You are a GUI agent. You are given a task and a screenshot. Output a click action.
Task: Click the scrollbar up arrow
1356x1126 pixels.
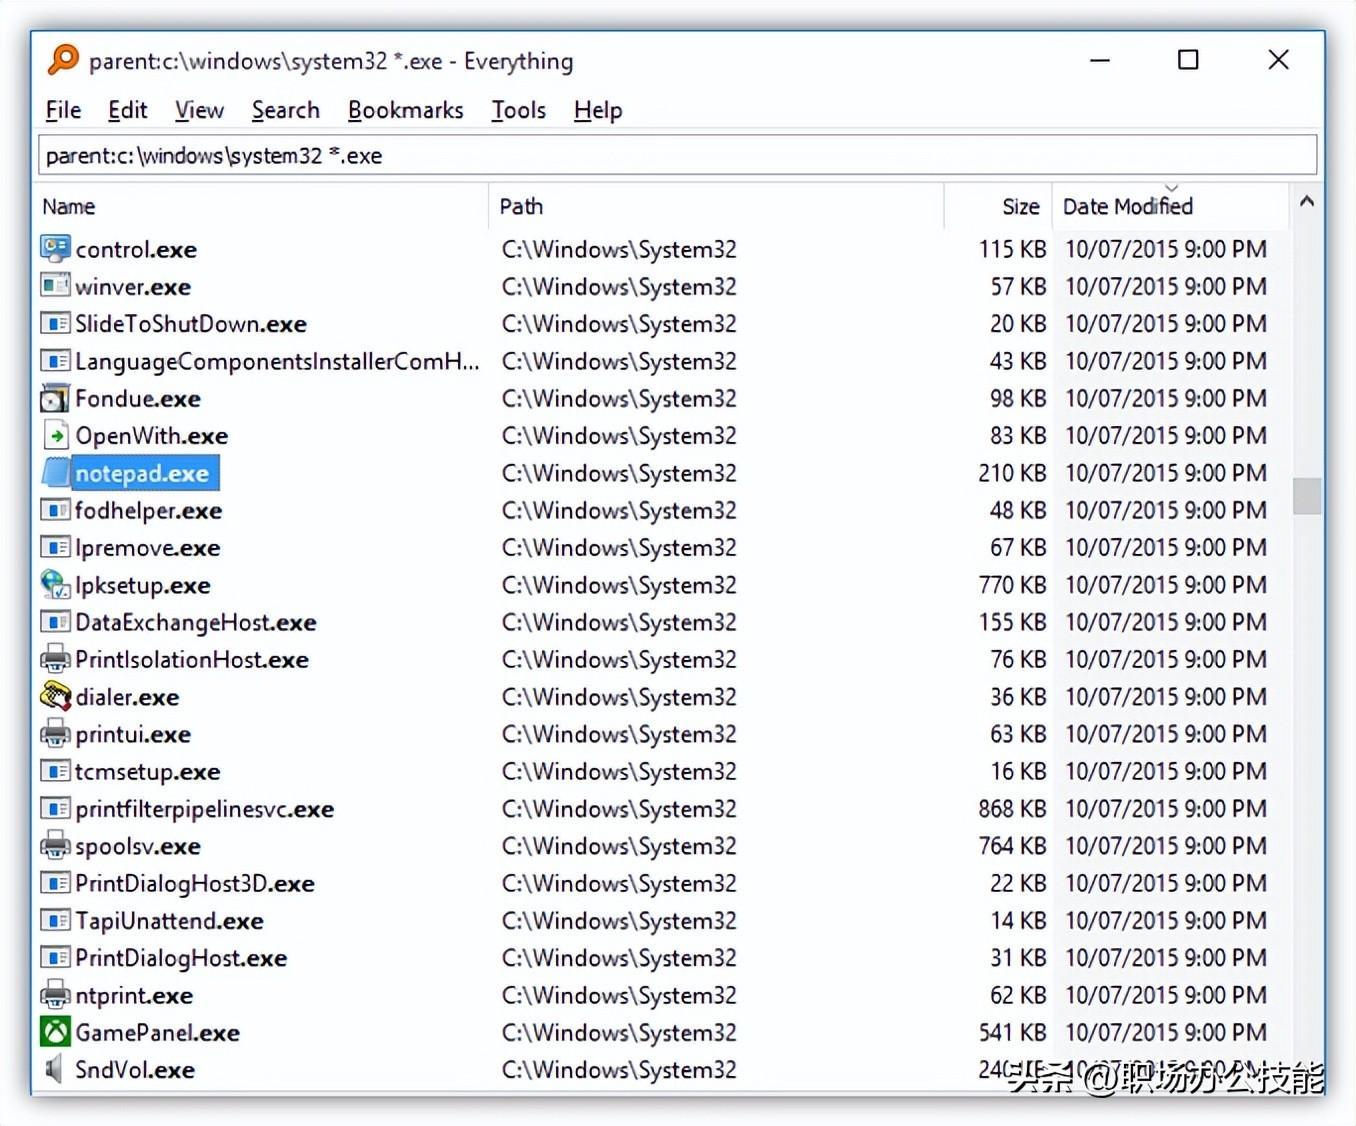pos(1306,201)
